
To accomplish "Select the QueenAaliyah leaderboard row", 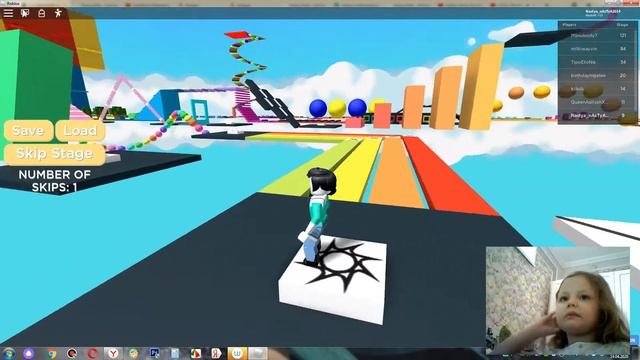I will pyautogui.click(x=597, y=102).
